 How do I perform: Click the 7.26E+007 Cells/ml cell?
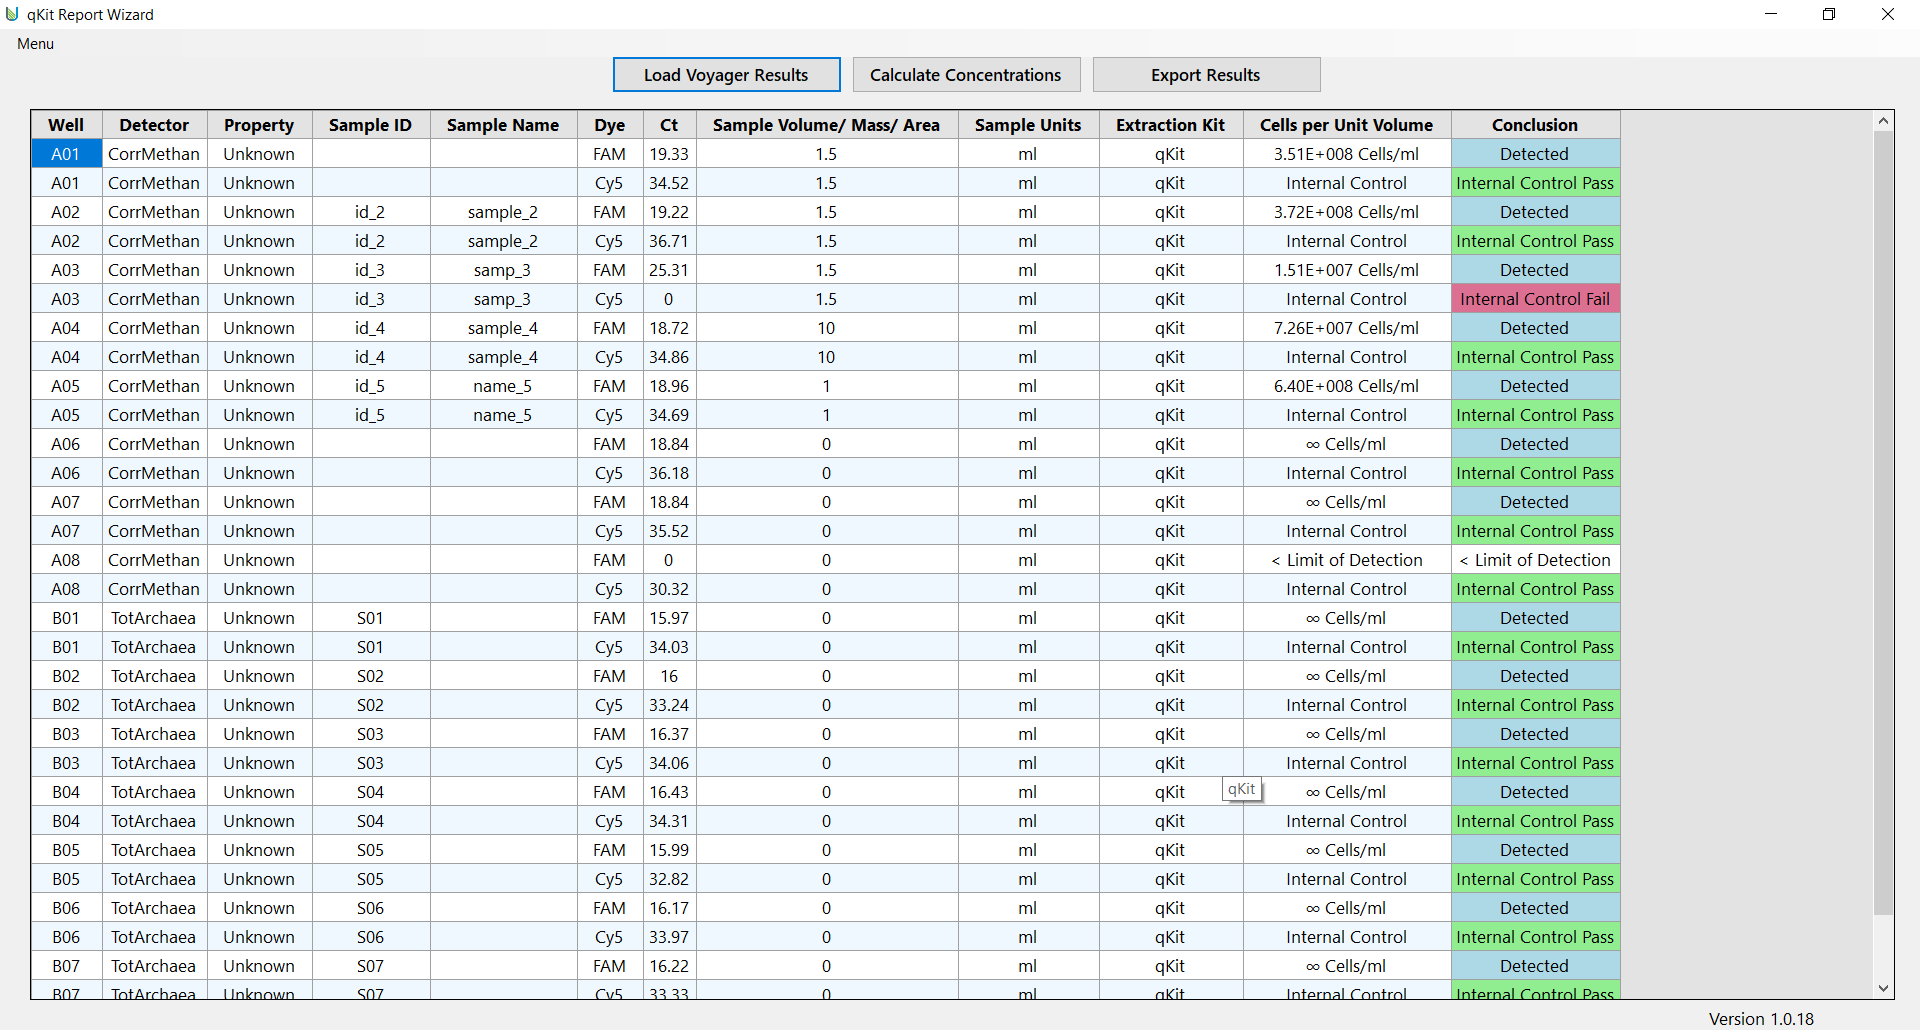tap(1346, 328)
